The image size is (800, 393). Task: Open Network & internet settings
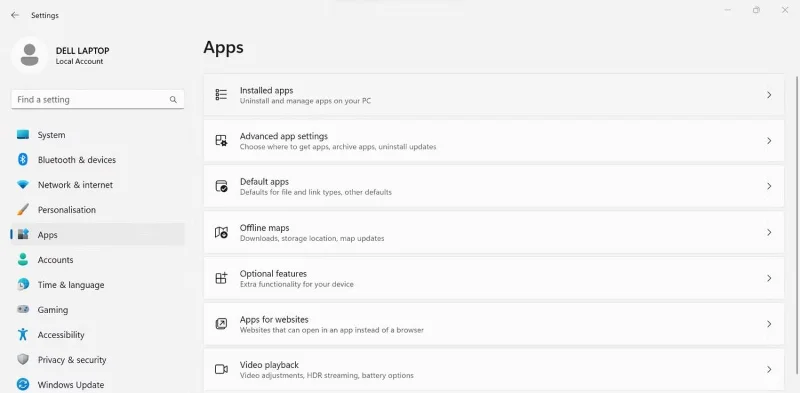[97, 185]
